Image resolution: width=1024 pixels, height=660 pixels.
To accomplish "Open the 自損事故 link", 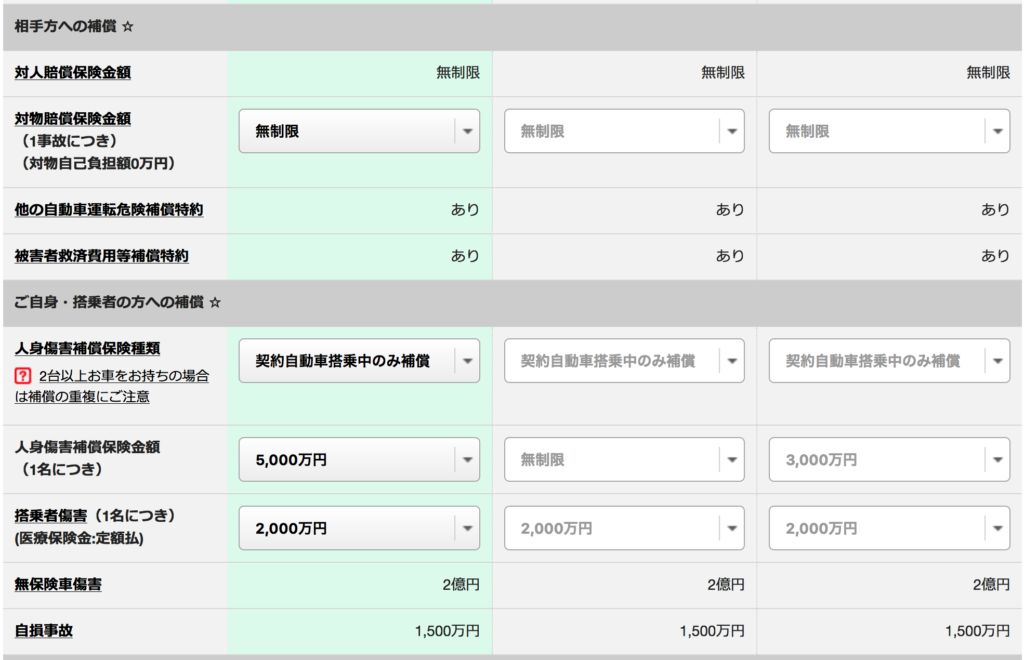I will click(43, 631).
